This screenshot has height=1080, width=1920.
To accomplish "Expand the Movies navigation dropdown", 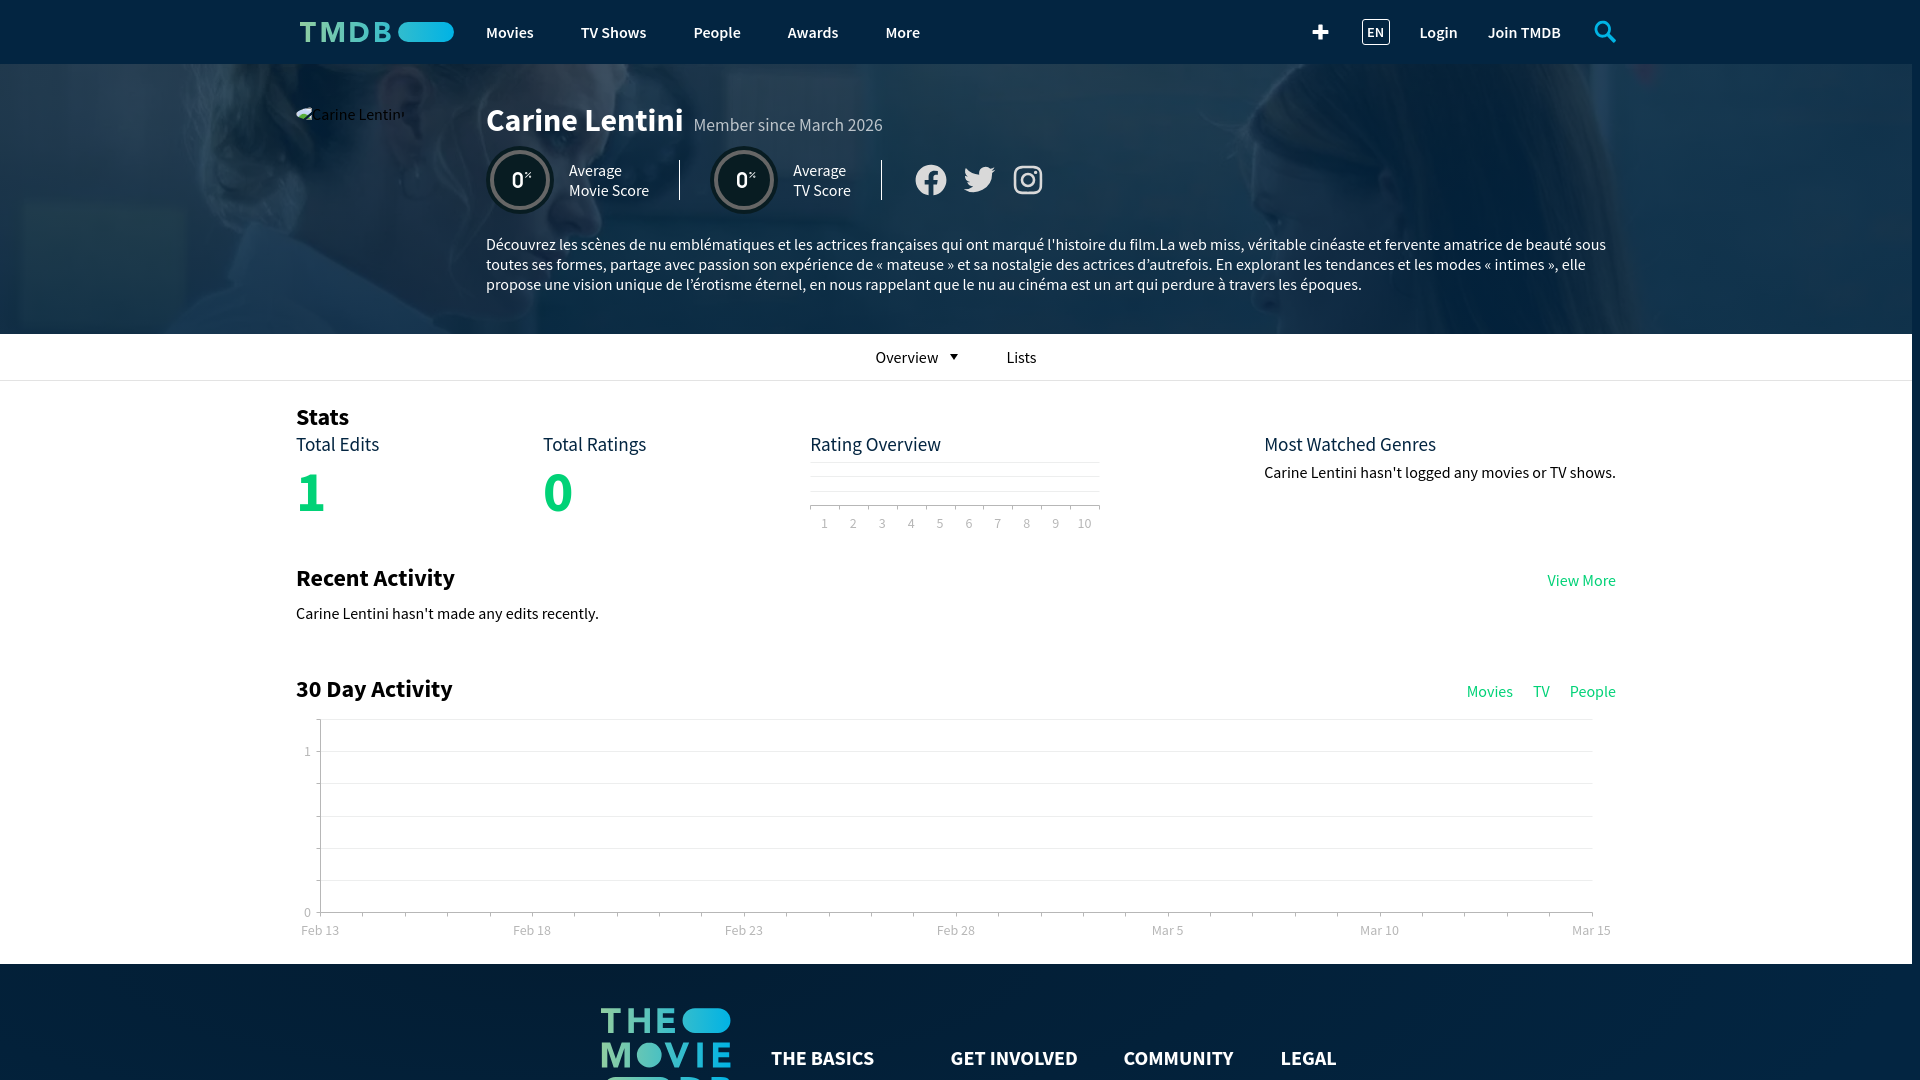I will 509,32.
